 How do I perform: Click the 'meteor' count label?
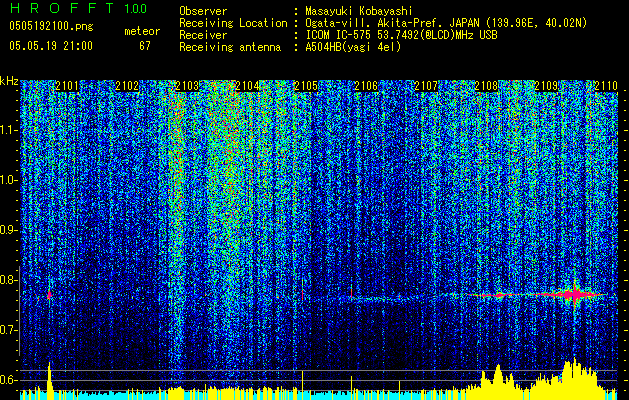pyautogui.click(x=142, y=31)
